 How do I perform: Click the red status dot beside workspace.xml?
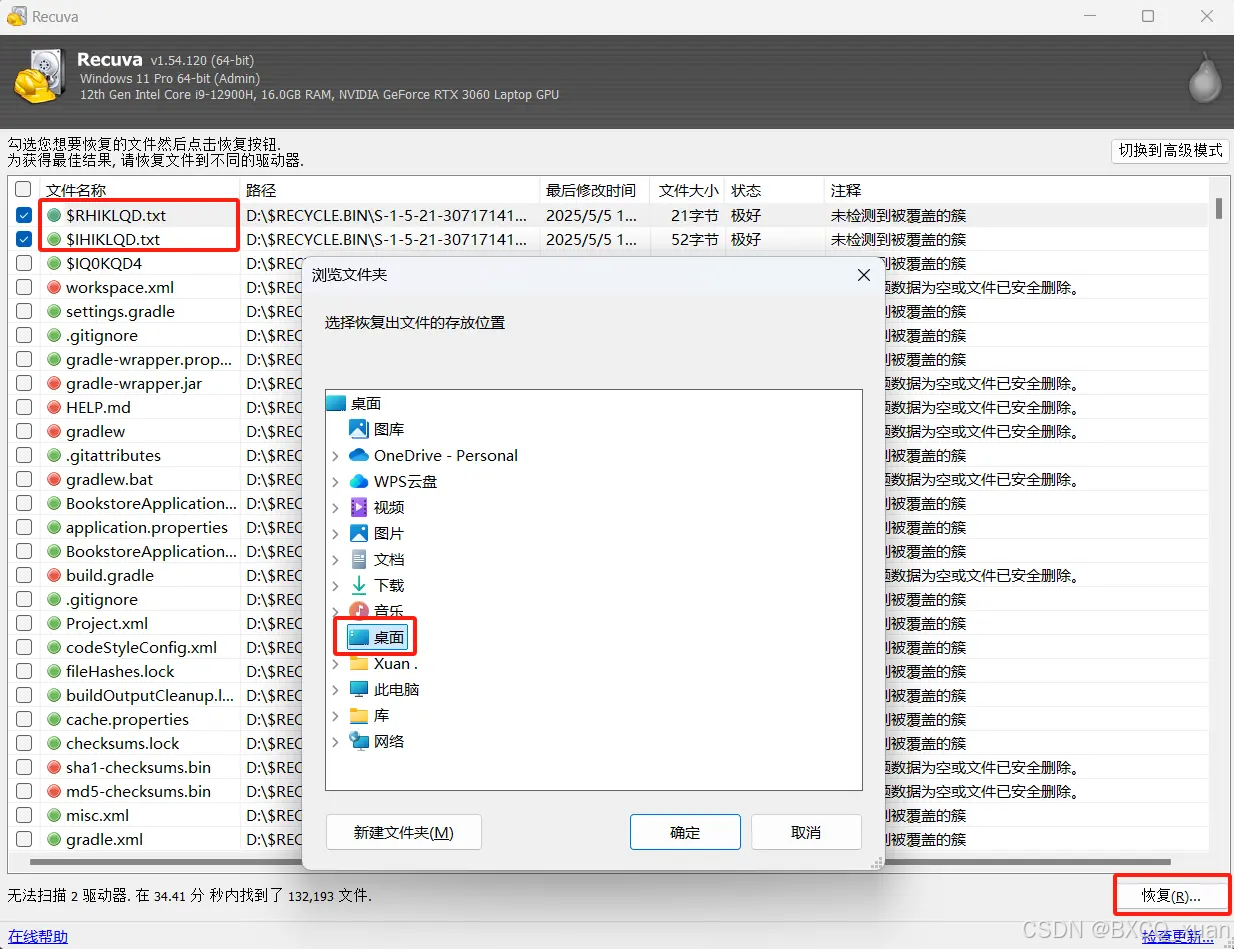coord(54,288)
